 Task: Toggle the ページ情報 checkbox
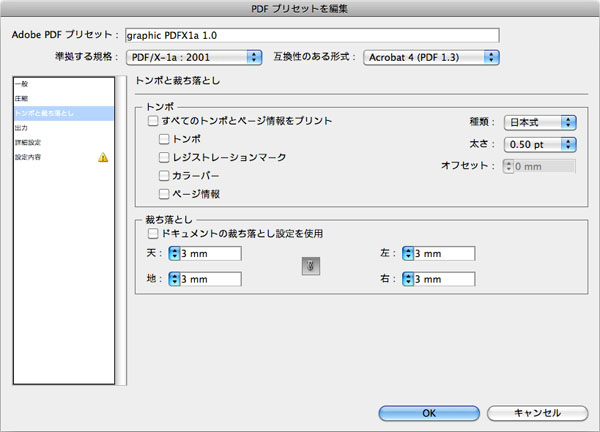tap(165, 193)
